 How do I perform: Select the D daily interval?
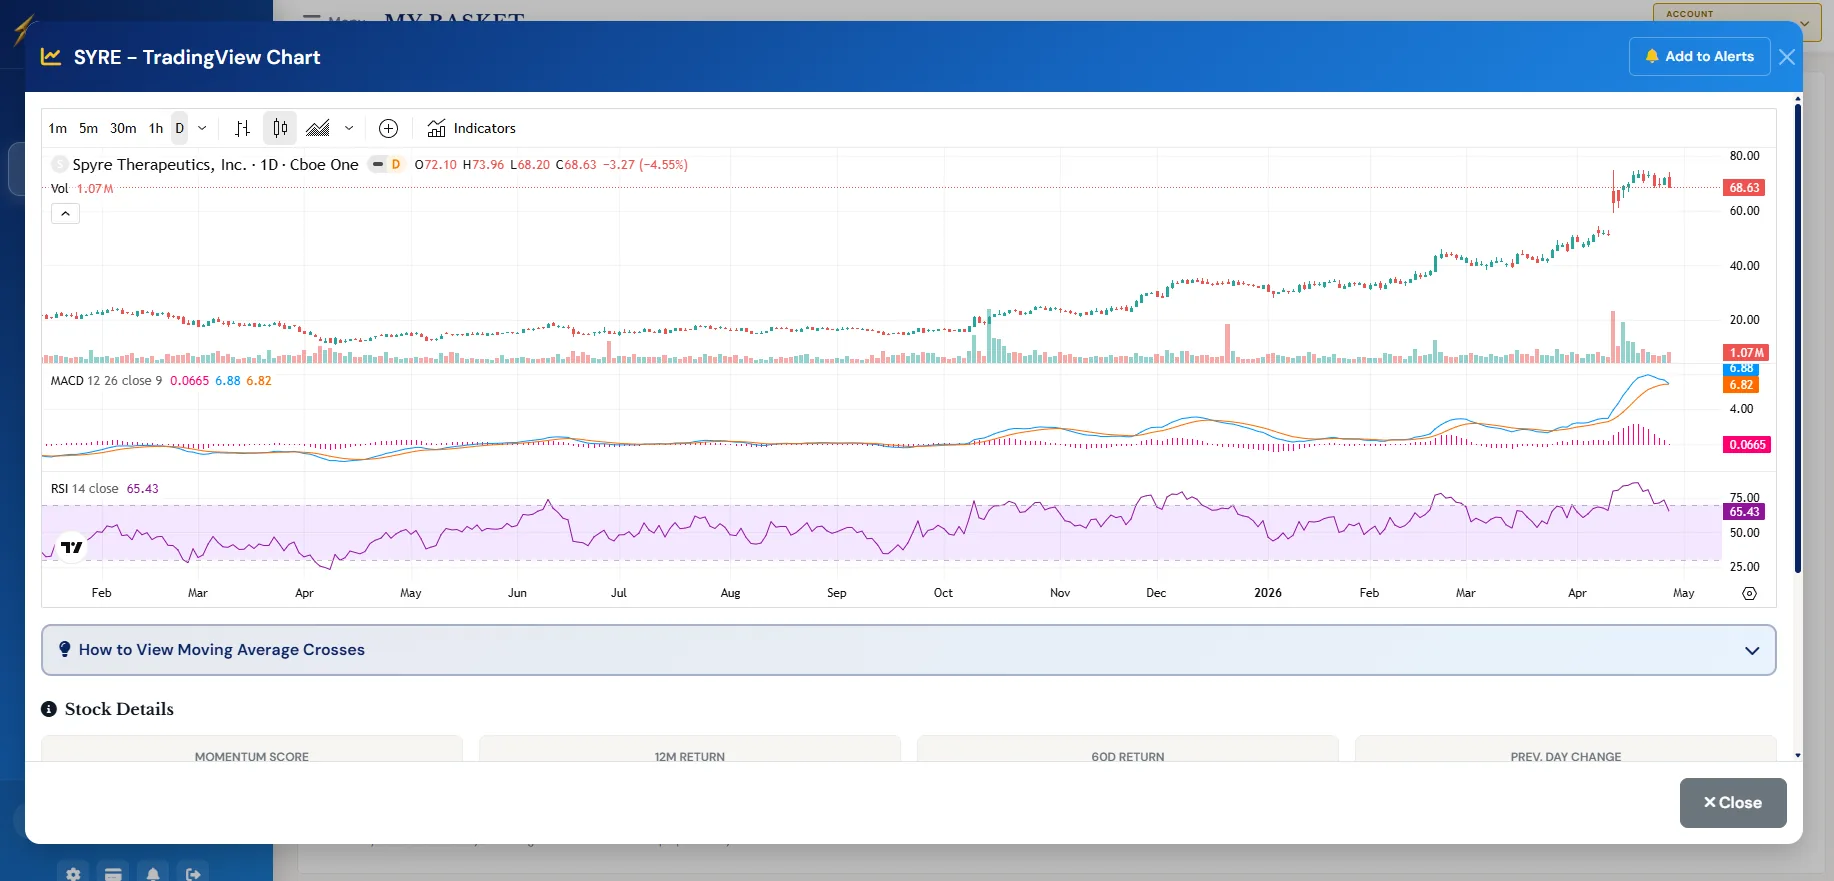tap(180, 128)
